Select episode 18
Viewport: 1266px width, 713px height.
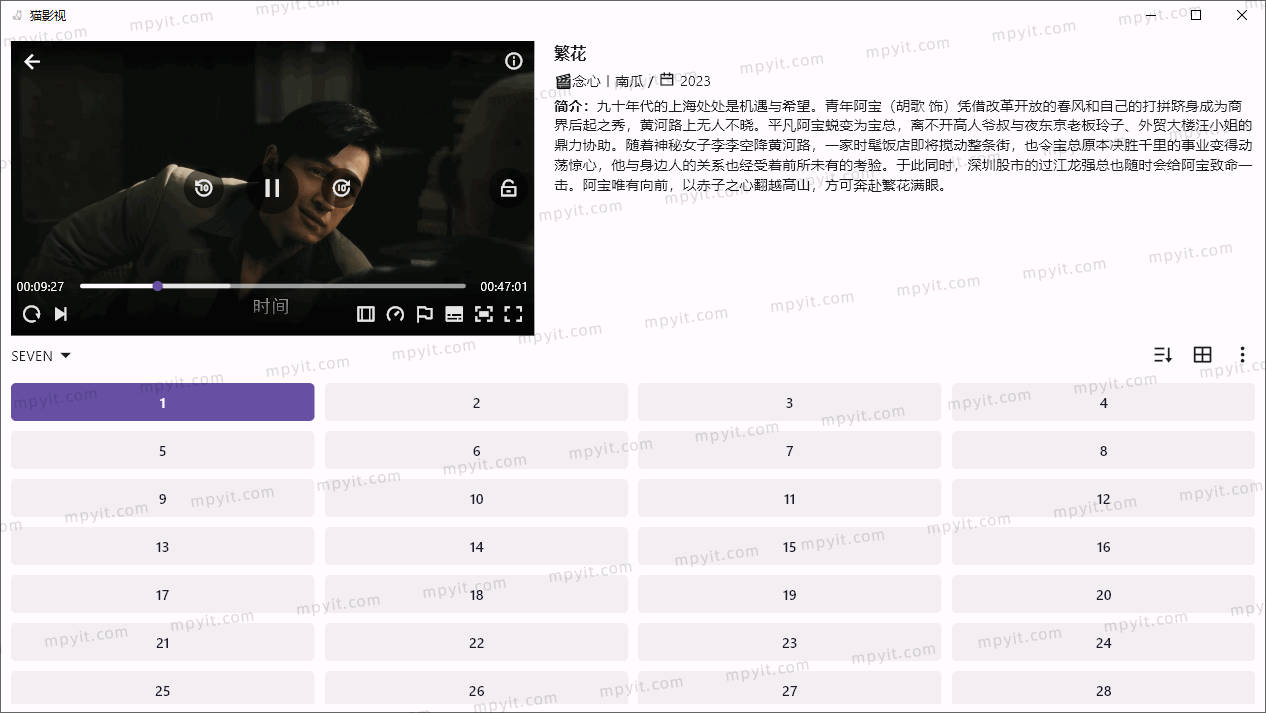476,594
